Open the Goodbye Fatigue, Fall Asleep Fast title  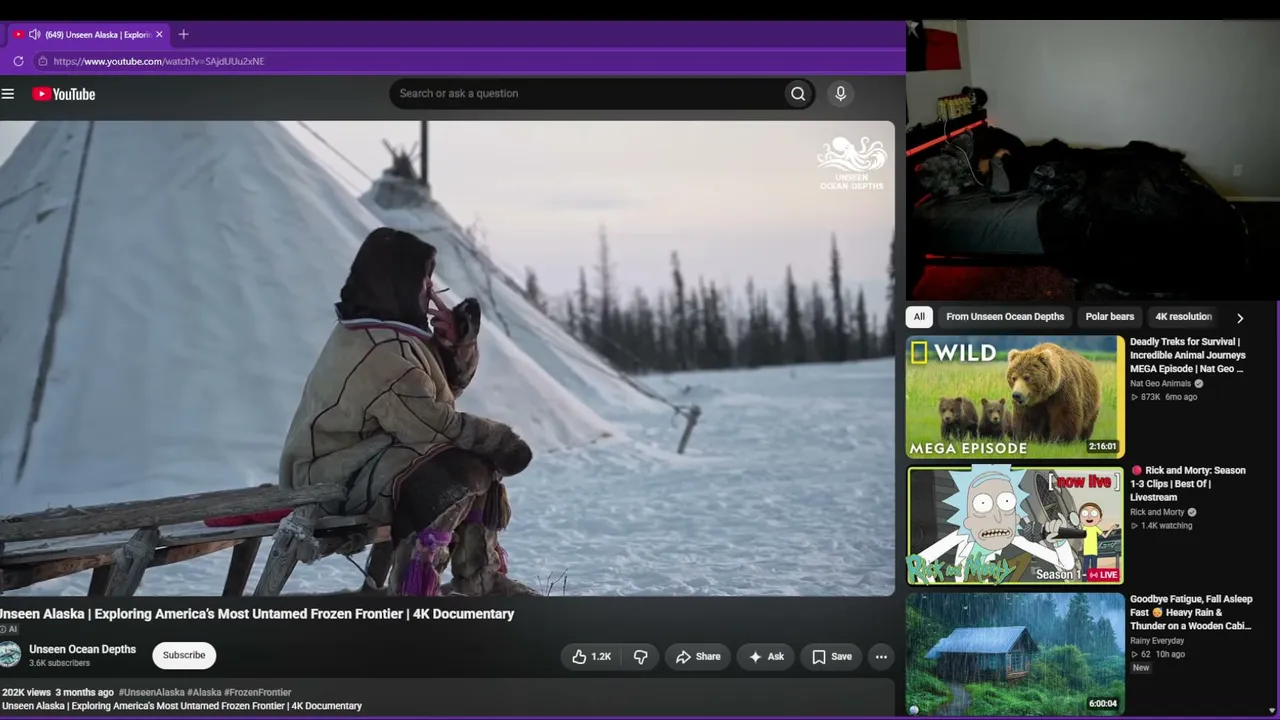pos(1191,612)
